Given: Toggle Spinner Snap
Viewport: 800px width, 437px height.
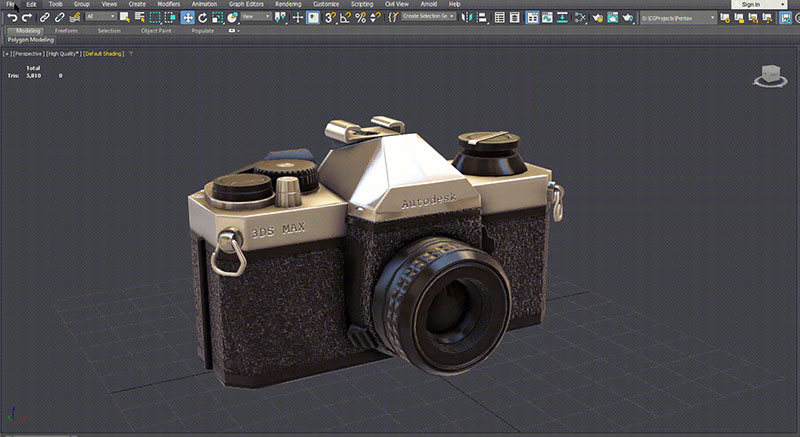Looking at the screenshot, I should point(375,18).
